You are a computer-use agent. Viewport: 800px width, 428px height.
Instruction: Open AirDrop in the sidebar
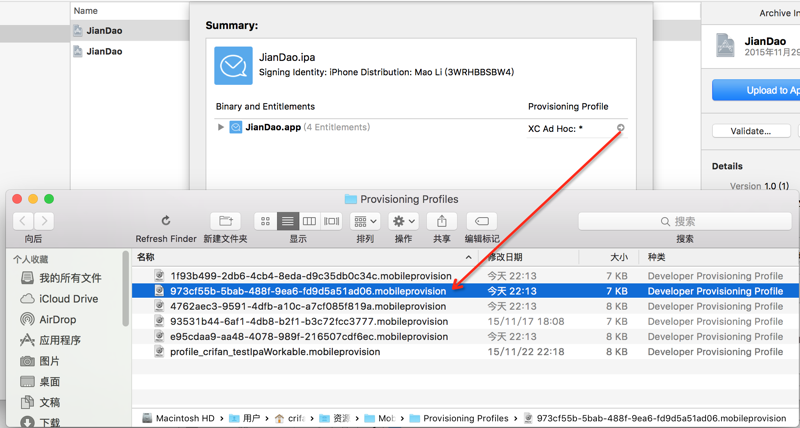(48, 320)
